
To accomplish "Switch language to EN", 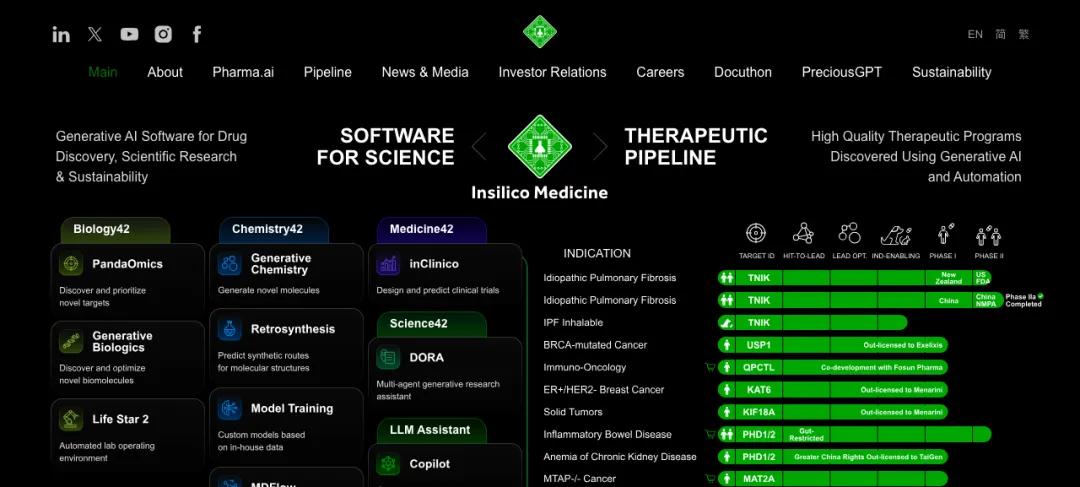I will pyautogui.click(x=975, y=34).
